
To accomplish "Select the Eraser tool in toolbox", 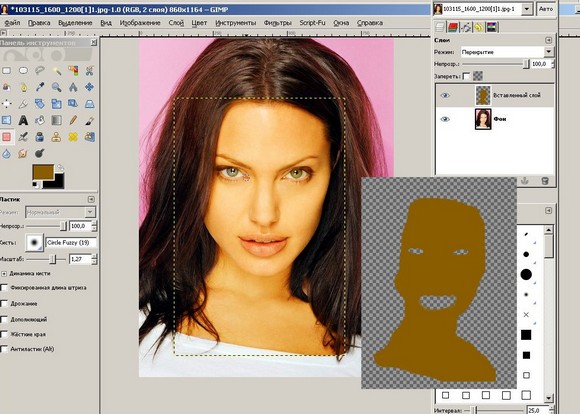I will 6,137.
